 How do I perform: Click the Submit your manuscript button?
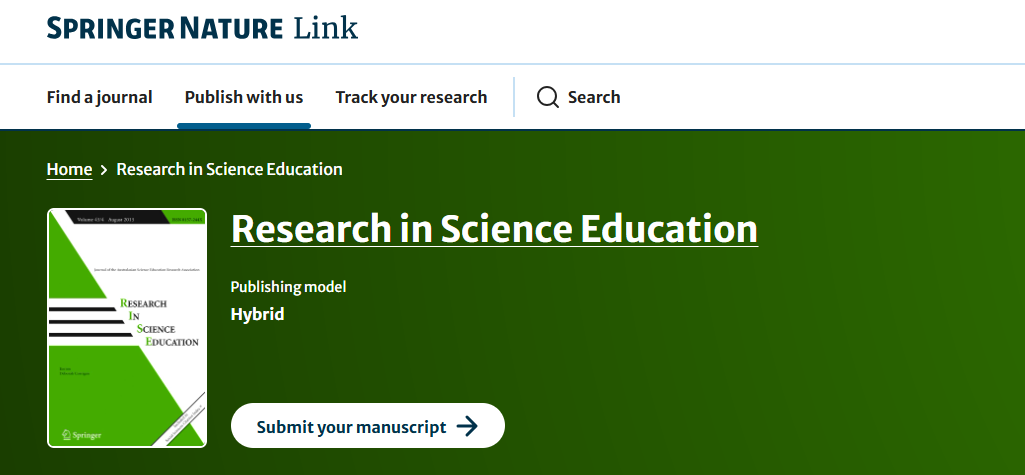click(x=368, y=425)
